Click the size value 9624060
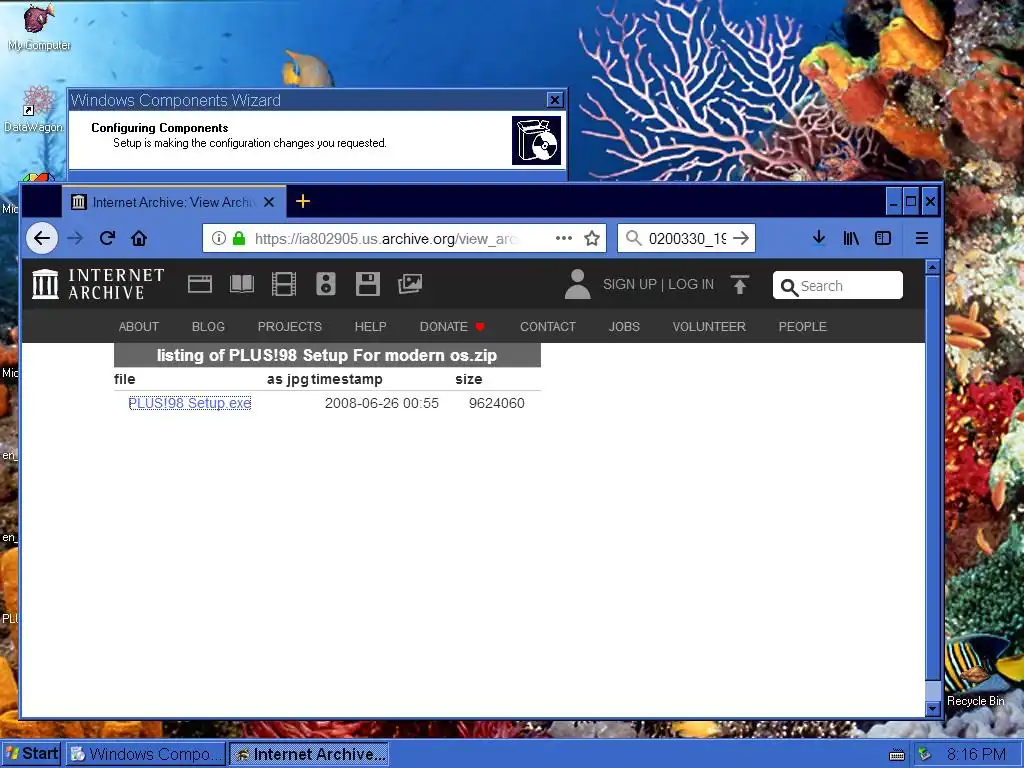 pyautogui.click(x=496, y=403)
